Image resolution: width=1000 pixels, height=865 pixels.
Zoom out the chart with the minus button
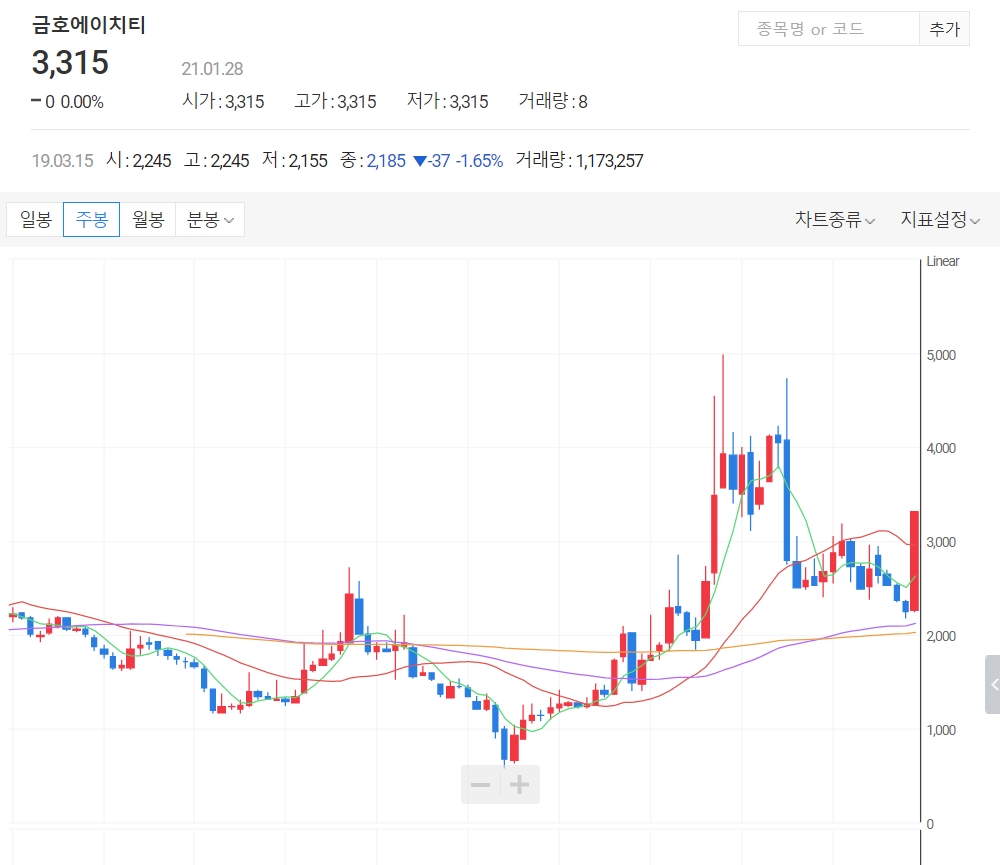pos(481,785)
